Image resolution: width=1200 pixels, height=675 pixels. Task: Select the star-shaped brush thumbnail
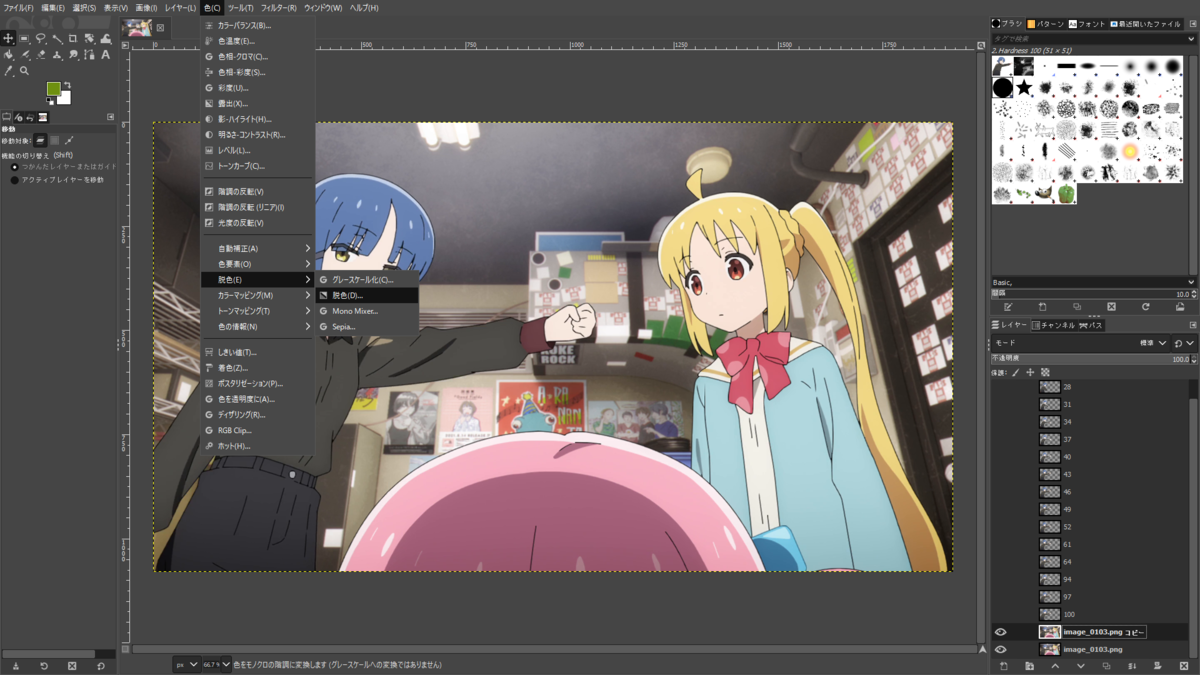point(1024,88)
